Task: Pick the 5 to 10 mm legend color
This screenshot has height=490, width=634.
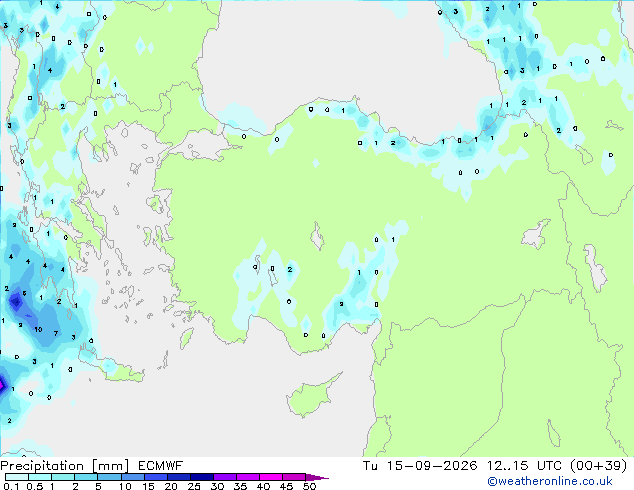Action: 109,477
